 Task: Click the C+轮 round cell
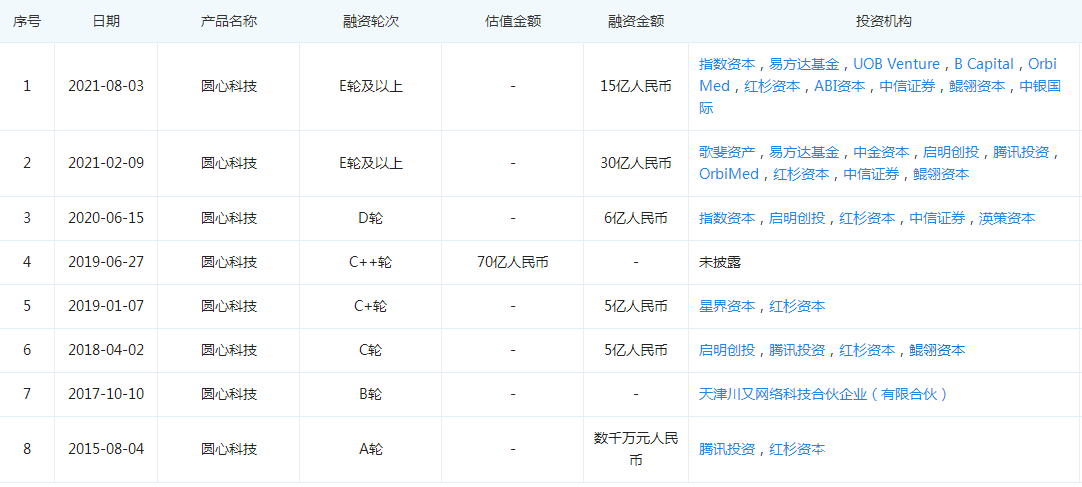[x=371, y=306]
